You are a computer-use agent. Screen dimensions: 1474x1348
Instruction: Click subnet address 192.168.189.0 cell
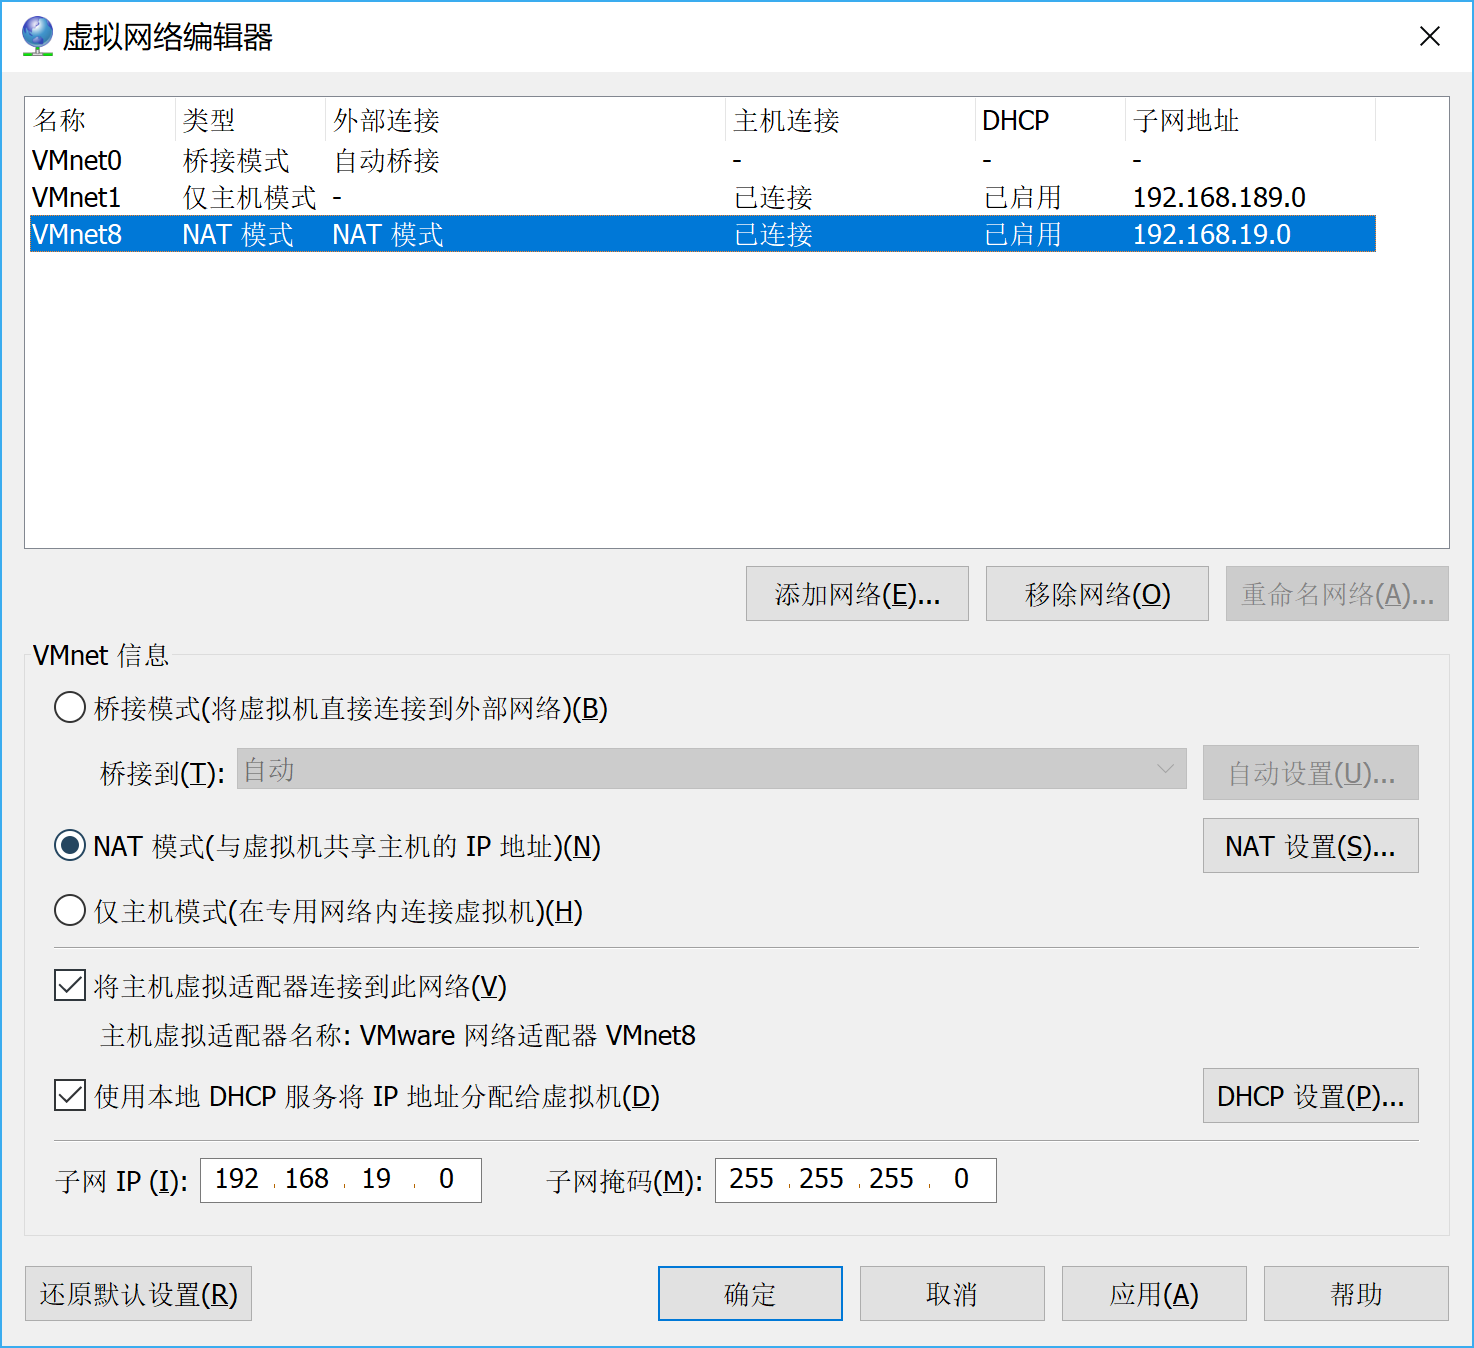1219,198
